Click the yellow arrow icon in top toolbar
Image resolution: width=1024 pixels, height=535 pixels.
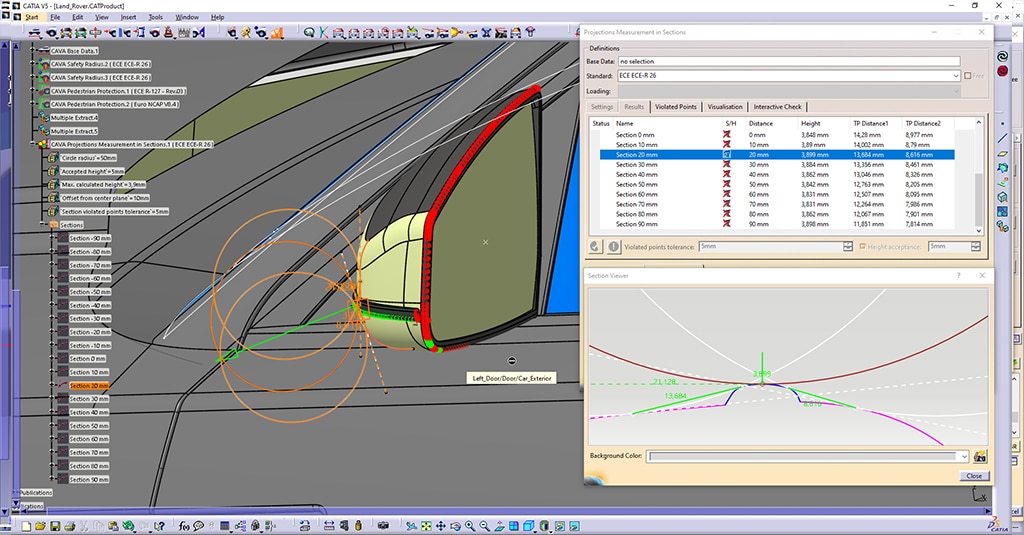(x=456, y=32)
